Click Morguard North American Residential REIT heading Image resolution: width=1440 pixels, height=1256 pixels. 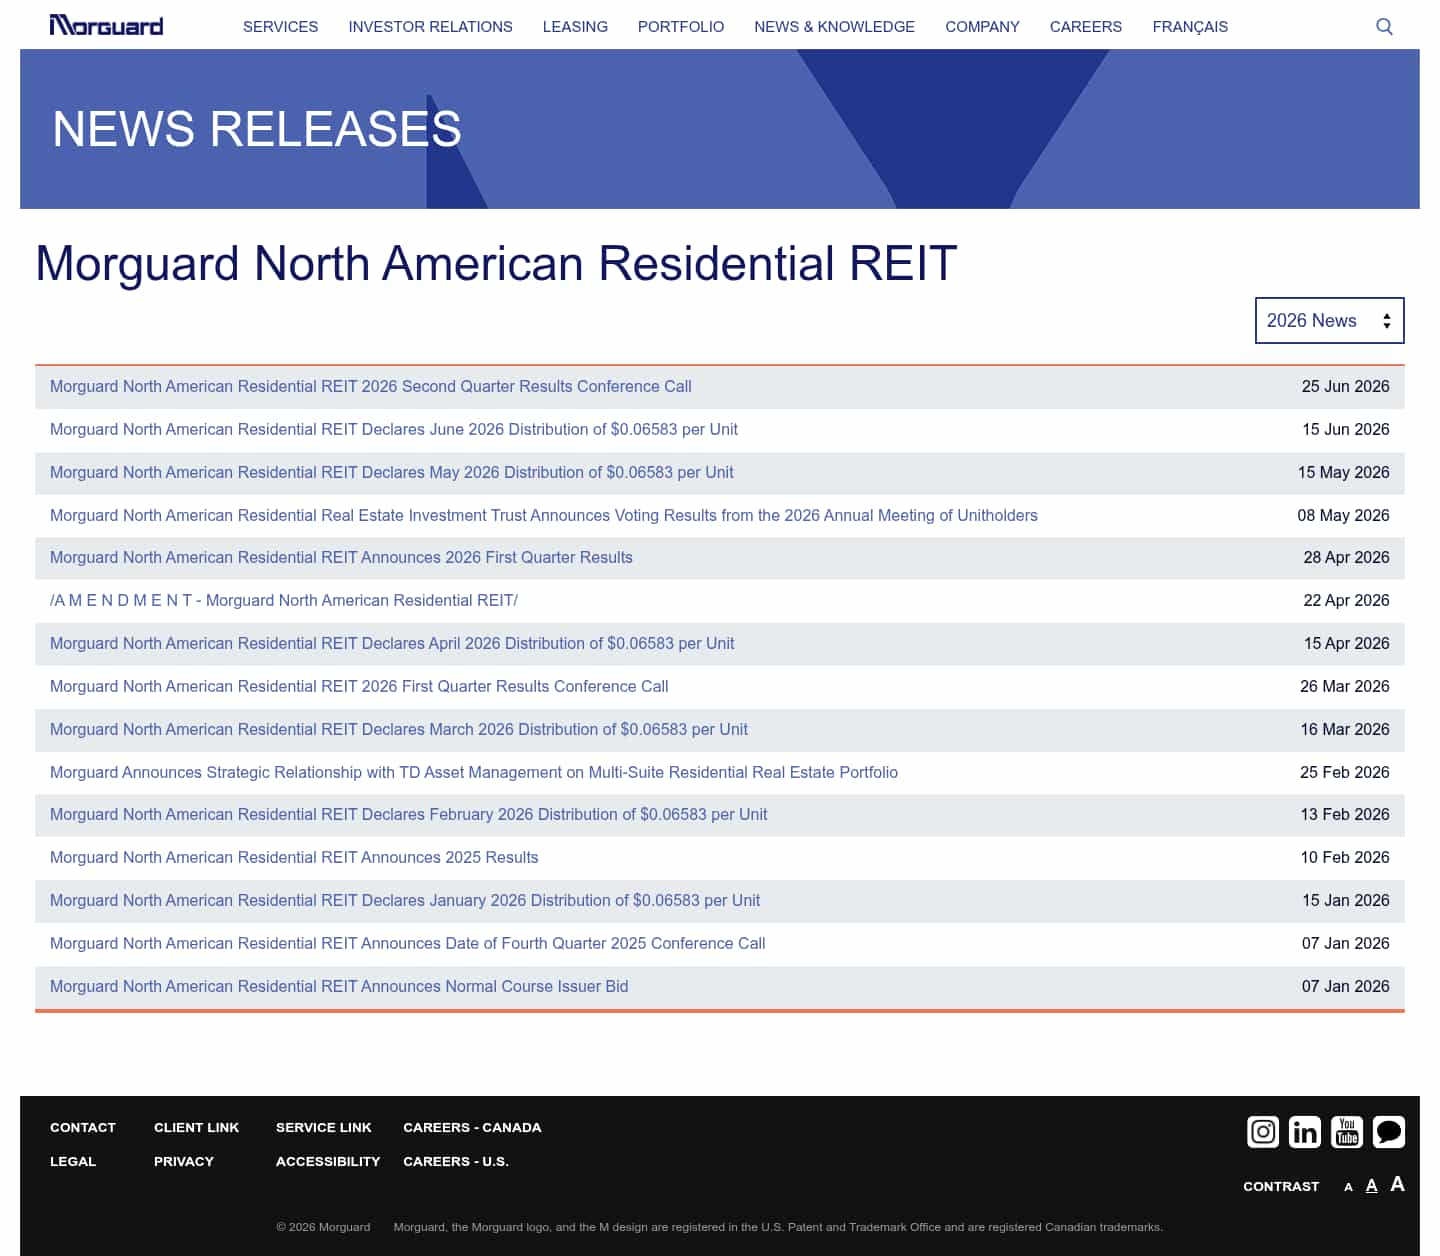(x=496, y=264)
